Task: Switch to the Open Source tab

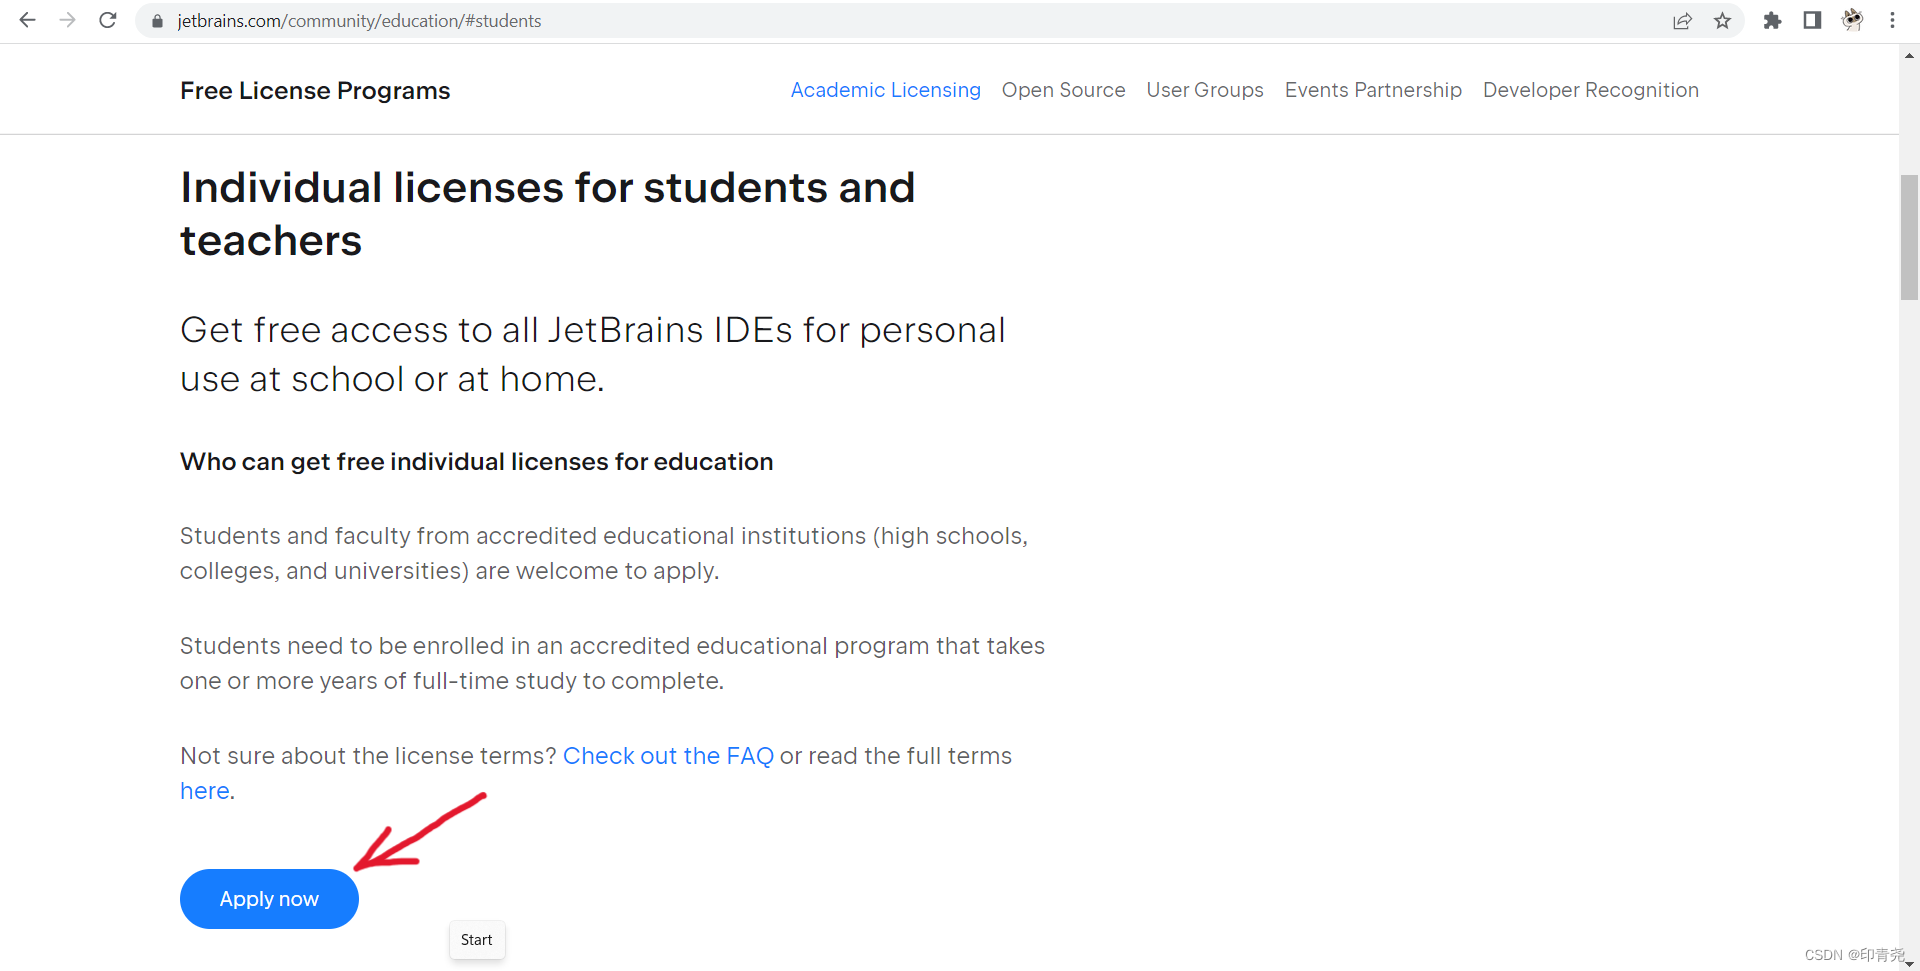Action: click(1063, 90)
